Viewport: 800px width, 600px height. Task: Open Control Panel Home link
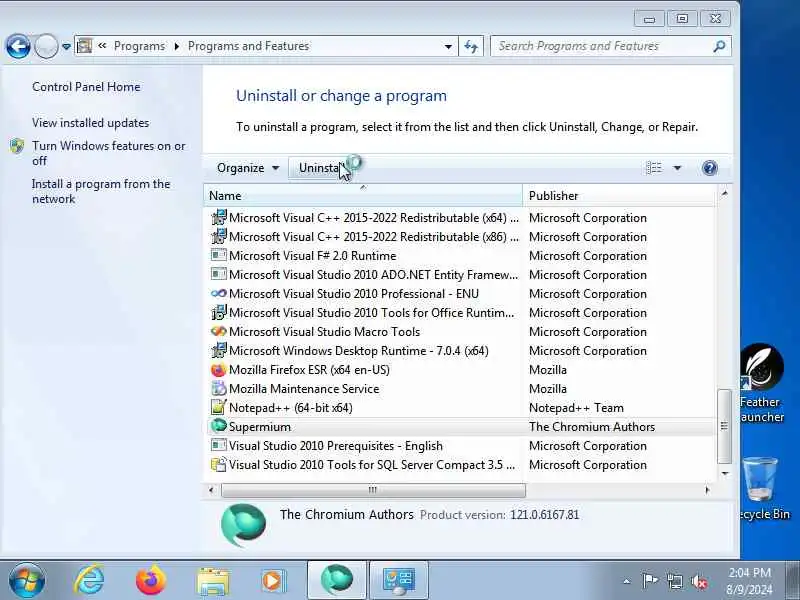pos(86,87)
